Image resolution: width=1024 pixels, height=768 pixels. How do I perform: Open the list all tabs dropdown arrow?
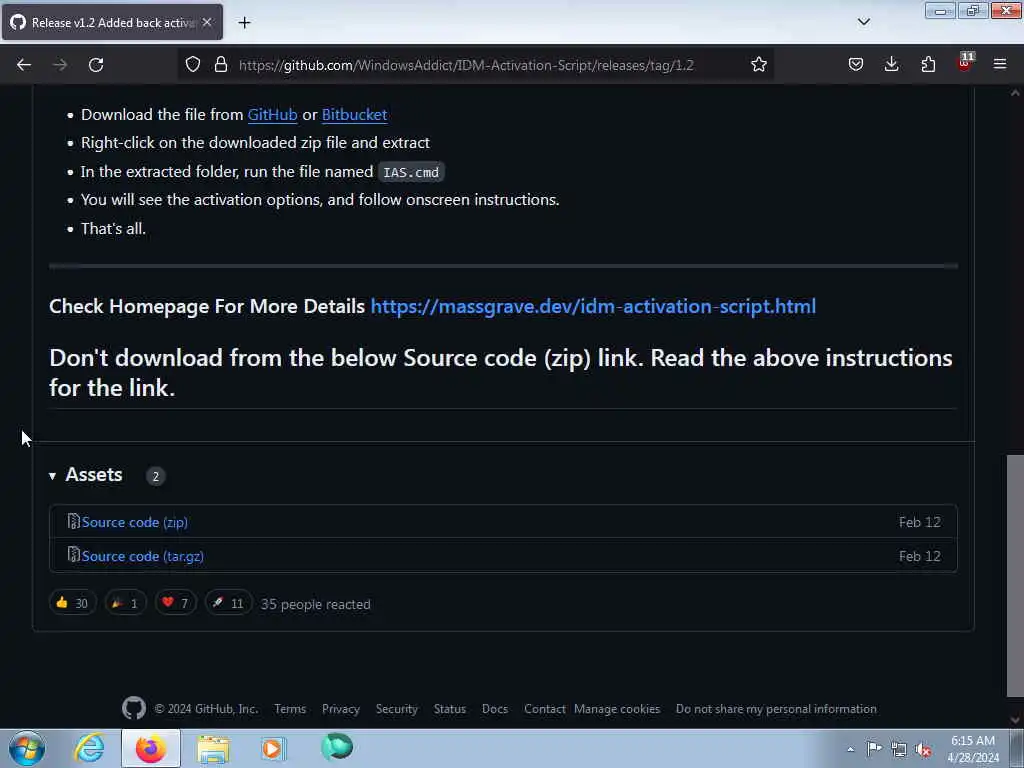point(863,22)
